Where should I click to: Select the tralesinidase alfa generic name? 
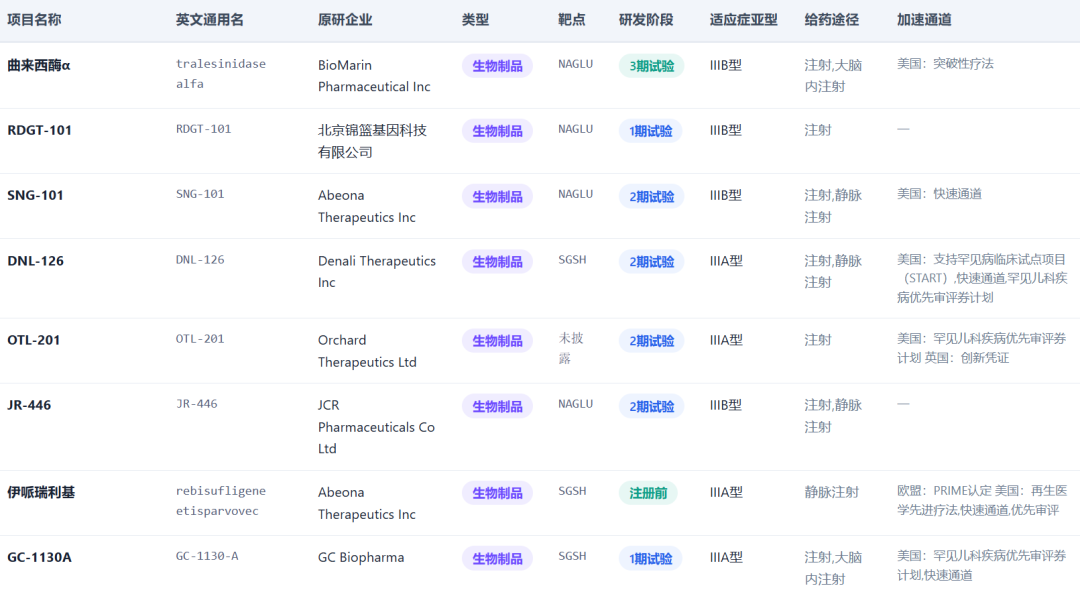point(220,74)
